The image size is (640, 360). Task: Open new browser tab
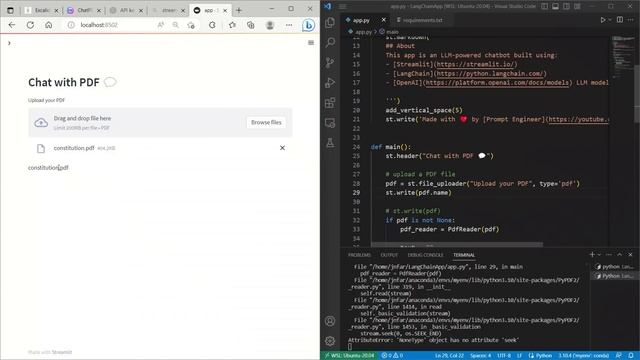coord(239,10)
